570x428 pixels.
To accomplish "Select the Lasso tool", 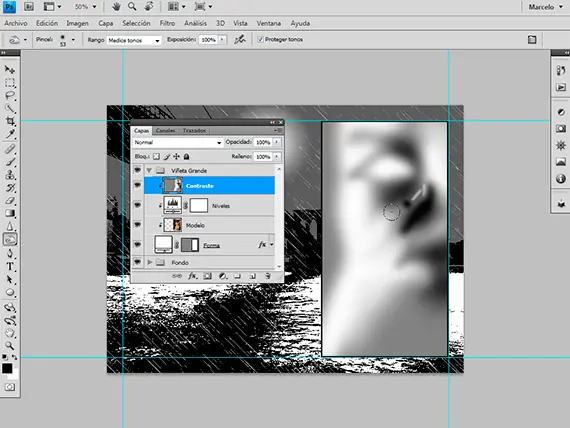I will 10,95.
